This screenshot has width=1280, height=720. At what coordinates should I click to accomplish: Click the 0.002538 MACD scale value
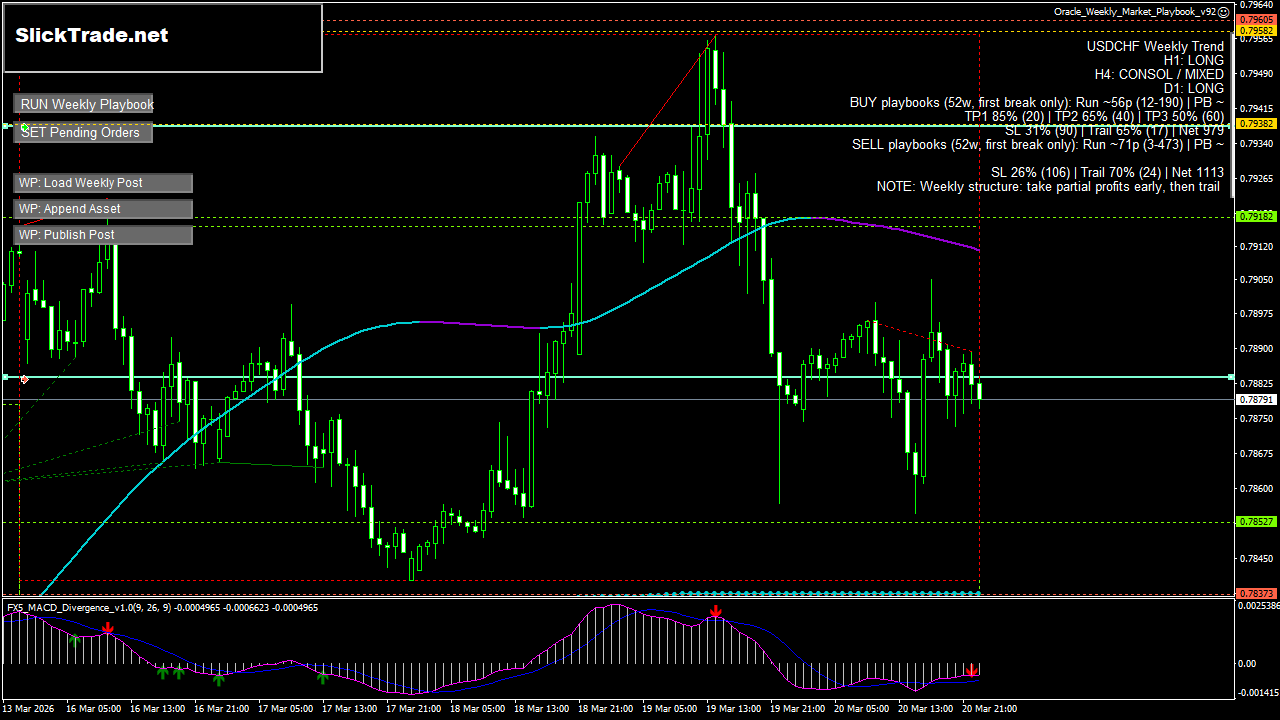1259,606
